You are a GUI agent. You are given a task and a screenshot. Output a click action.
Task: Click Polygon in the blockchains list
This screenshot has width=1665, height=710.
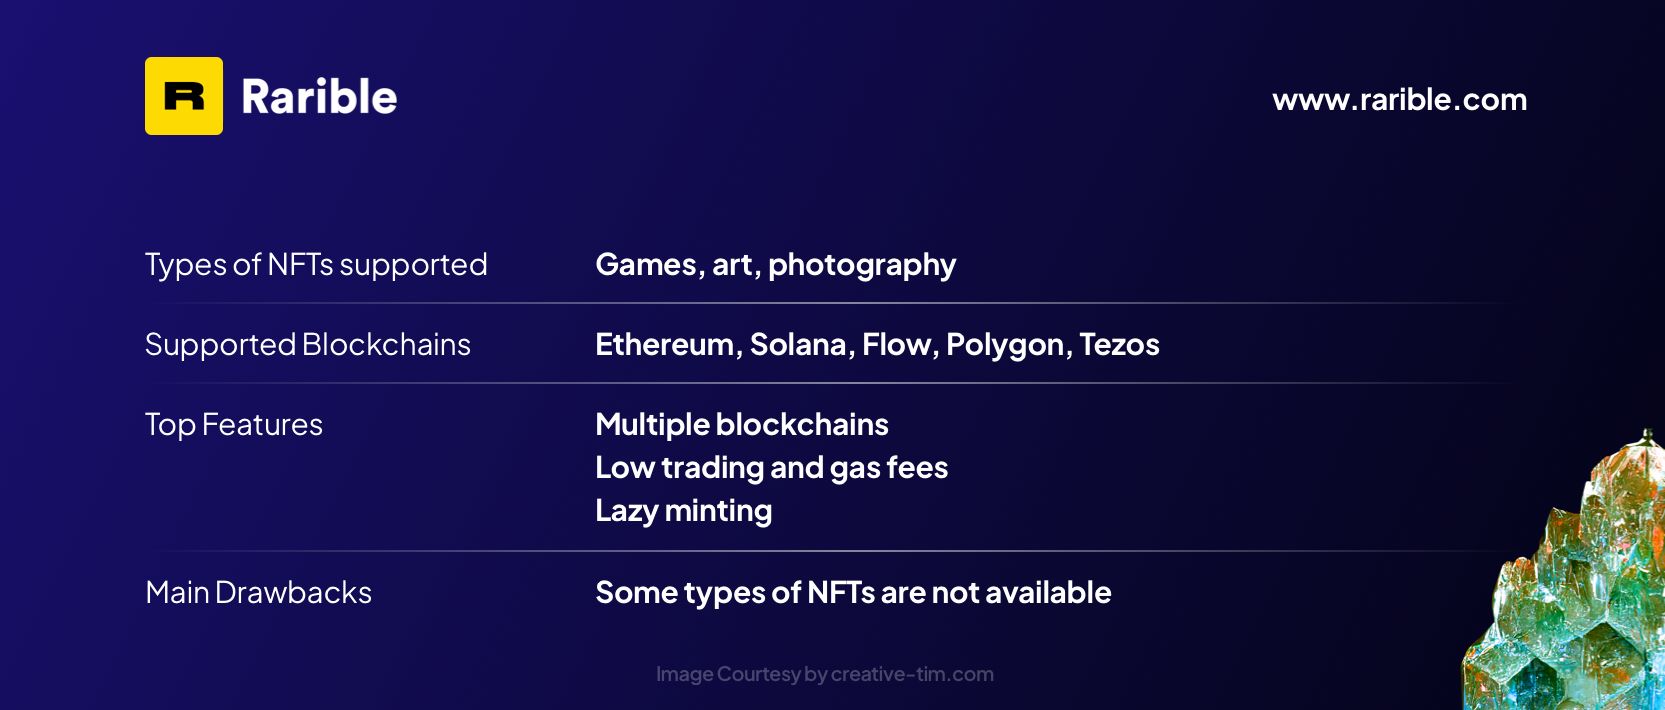click(x=1006, y=345)
